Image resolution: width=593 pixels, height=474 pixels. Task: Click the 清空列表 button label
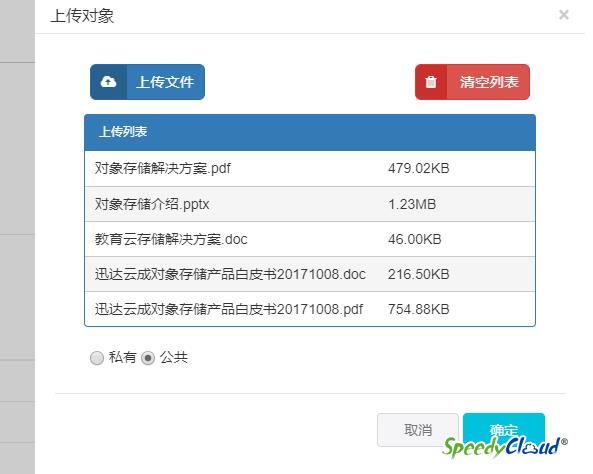[x=489, y=82]
